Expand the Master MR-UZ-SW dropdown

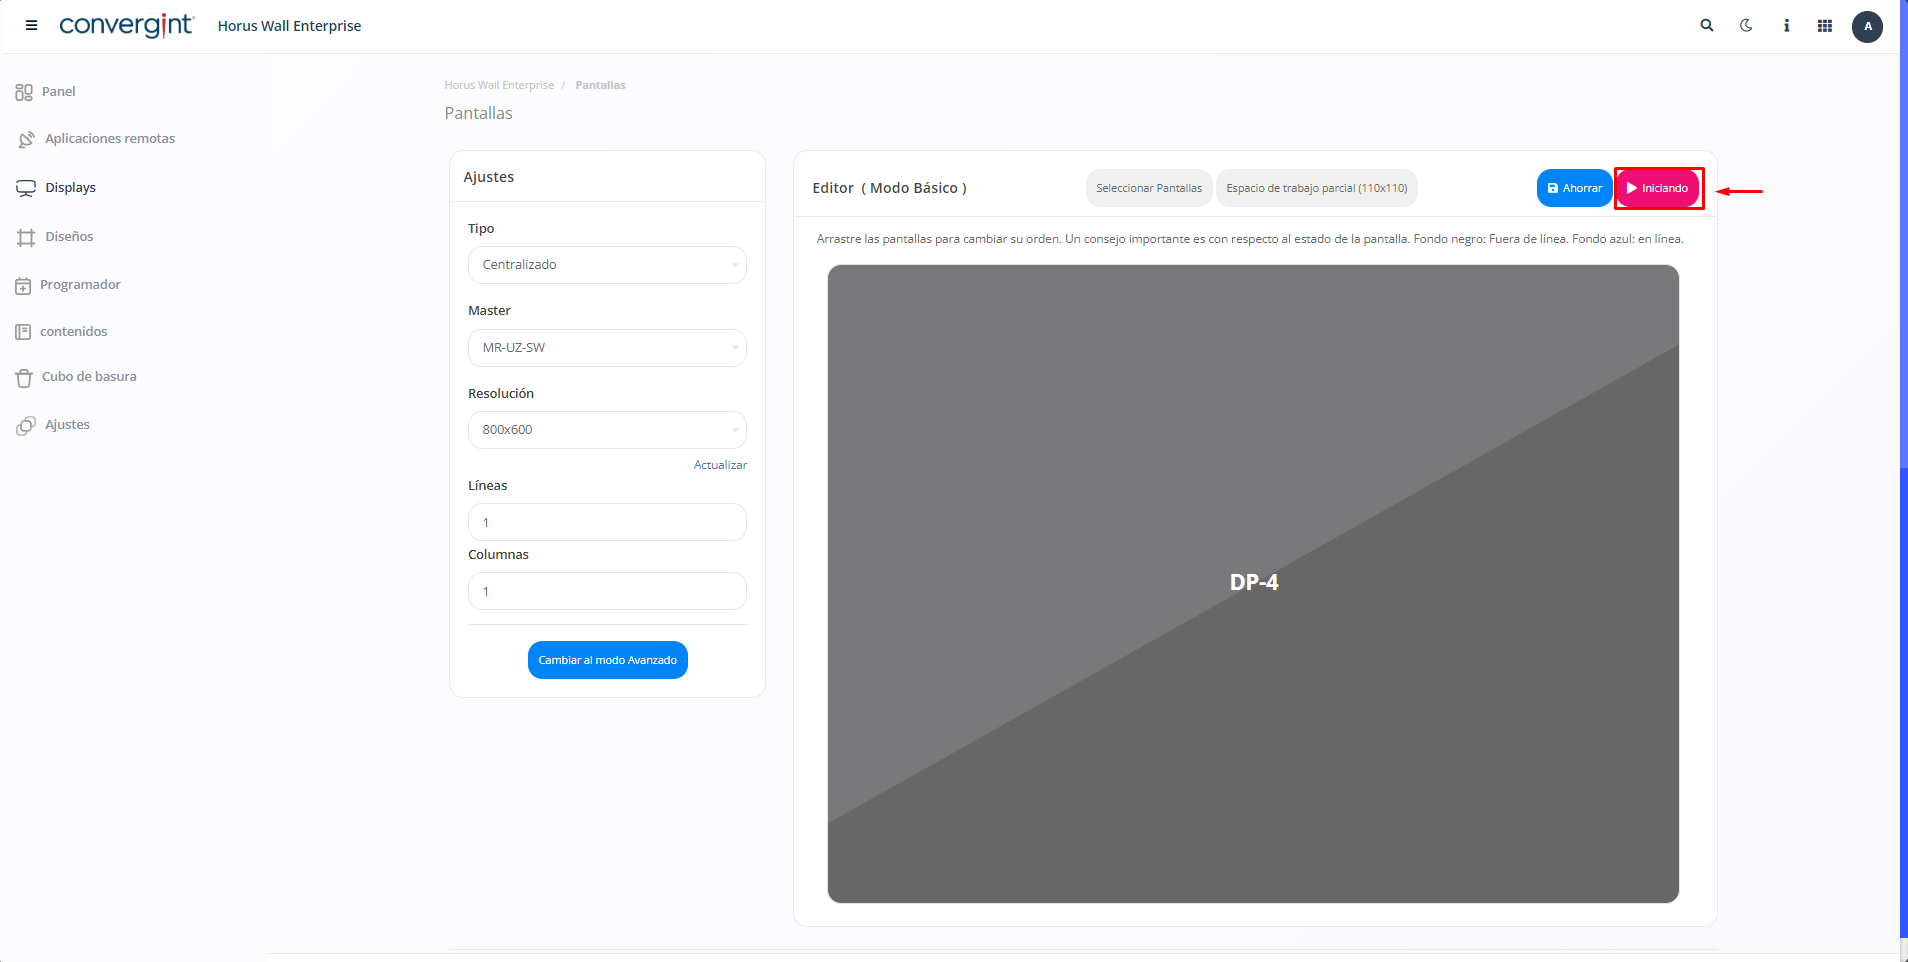click(x=607, y=348)
